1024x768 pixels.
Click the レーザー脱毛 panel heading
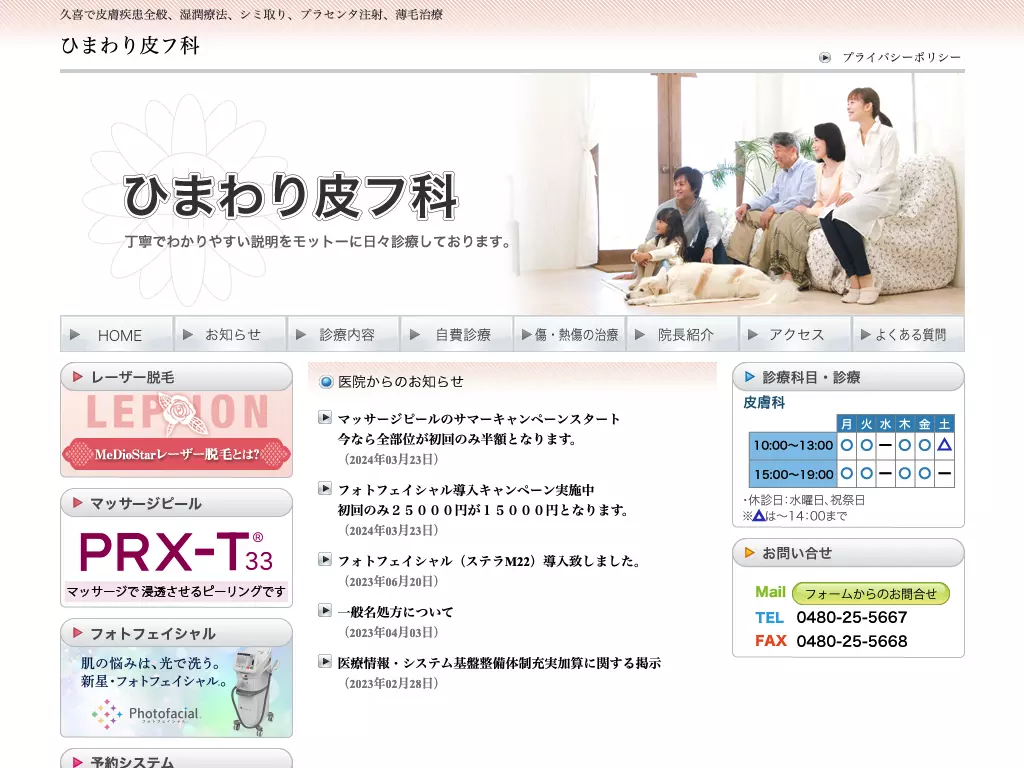176,377
